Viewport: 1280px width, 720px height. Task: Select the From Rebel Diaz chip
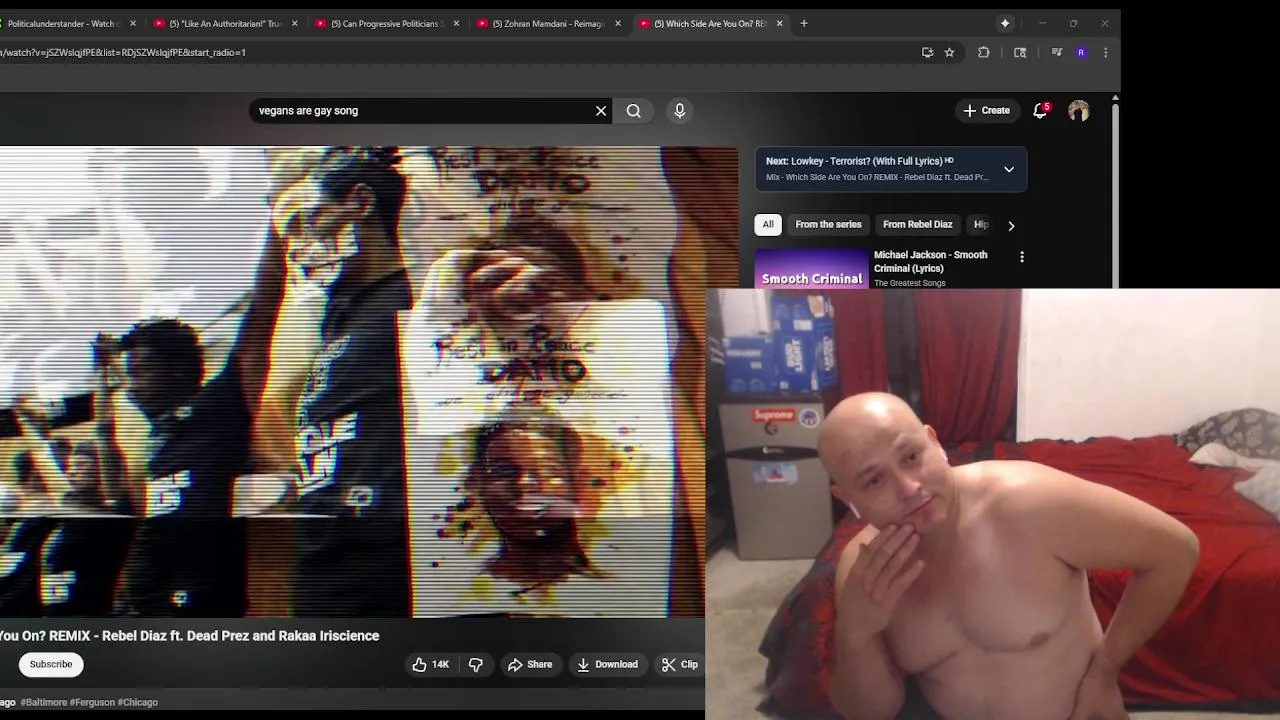pos(917,225)
